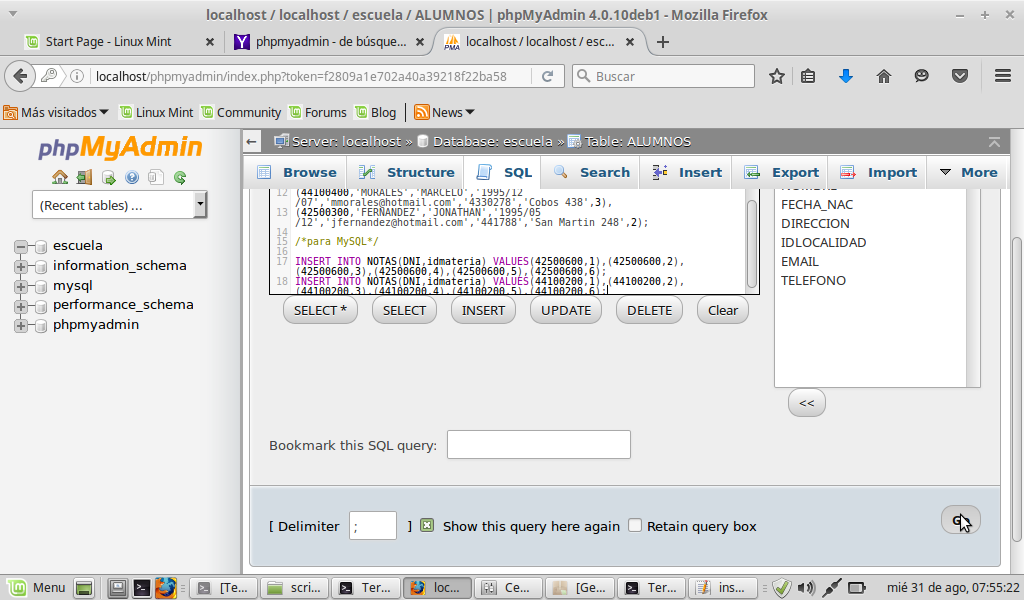Click the phpMyAdmin Home icon in sidebar

[x=60, y=178]
